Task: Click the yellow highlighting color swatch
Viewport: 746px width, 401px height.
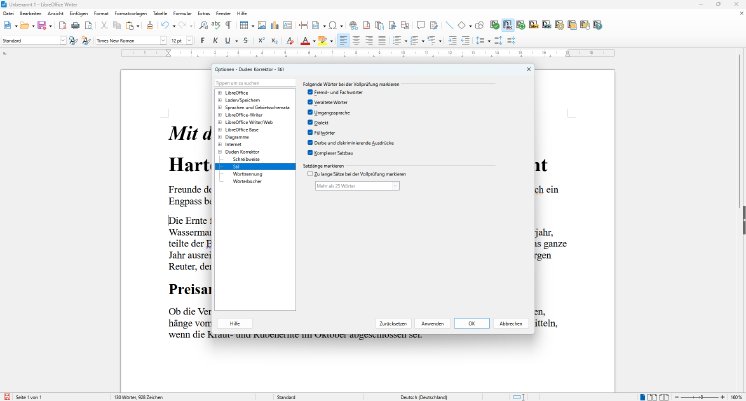Action: click(x=323, y=41)
